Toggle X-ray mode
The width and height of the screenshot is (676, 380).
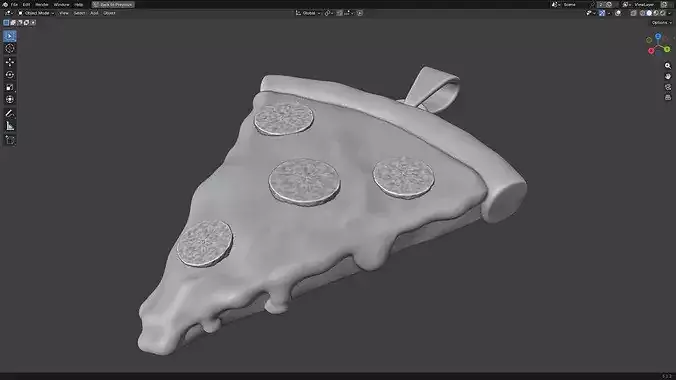[634, 13]
